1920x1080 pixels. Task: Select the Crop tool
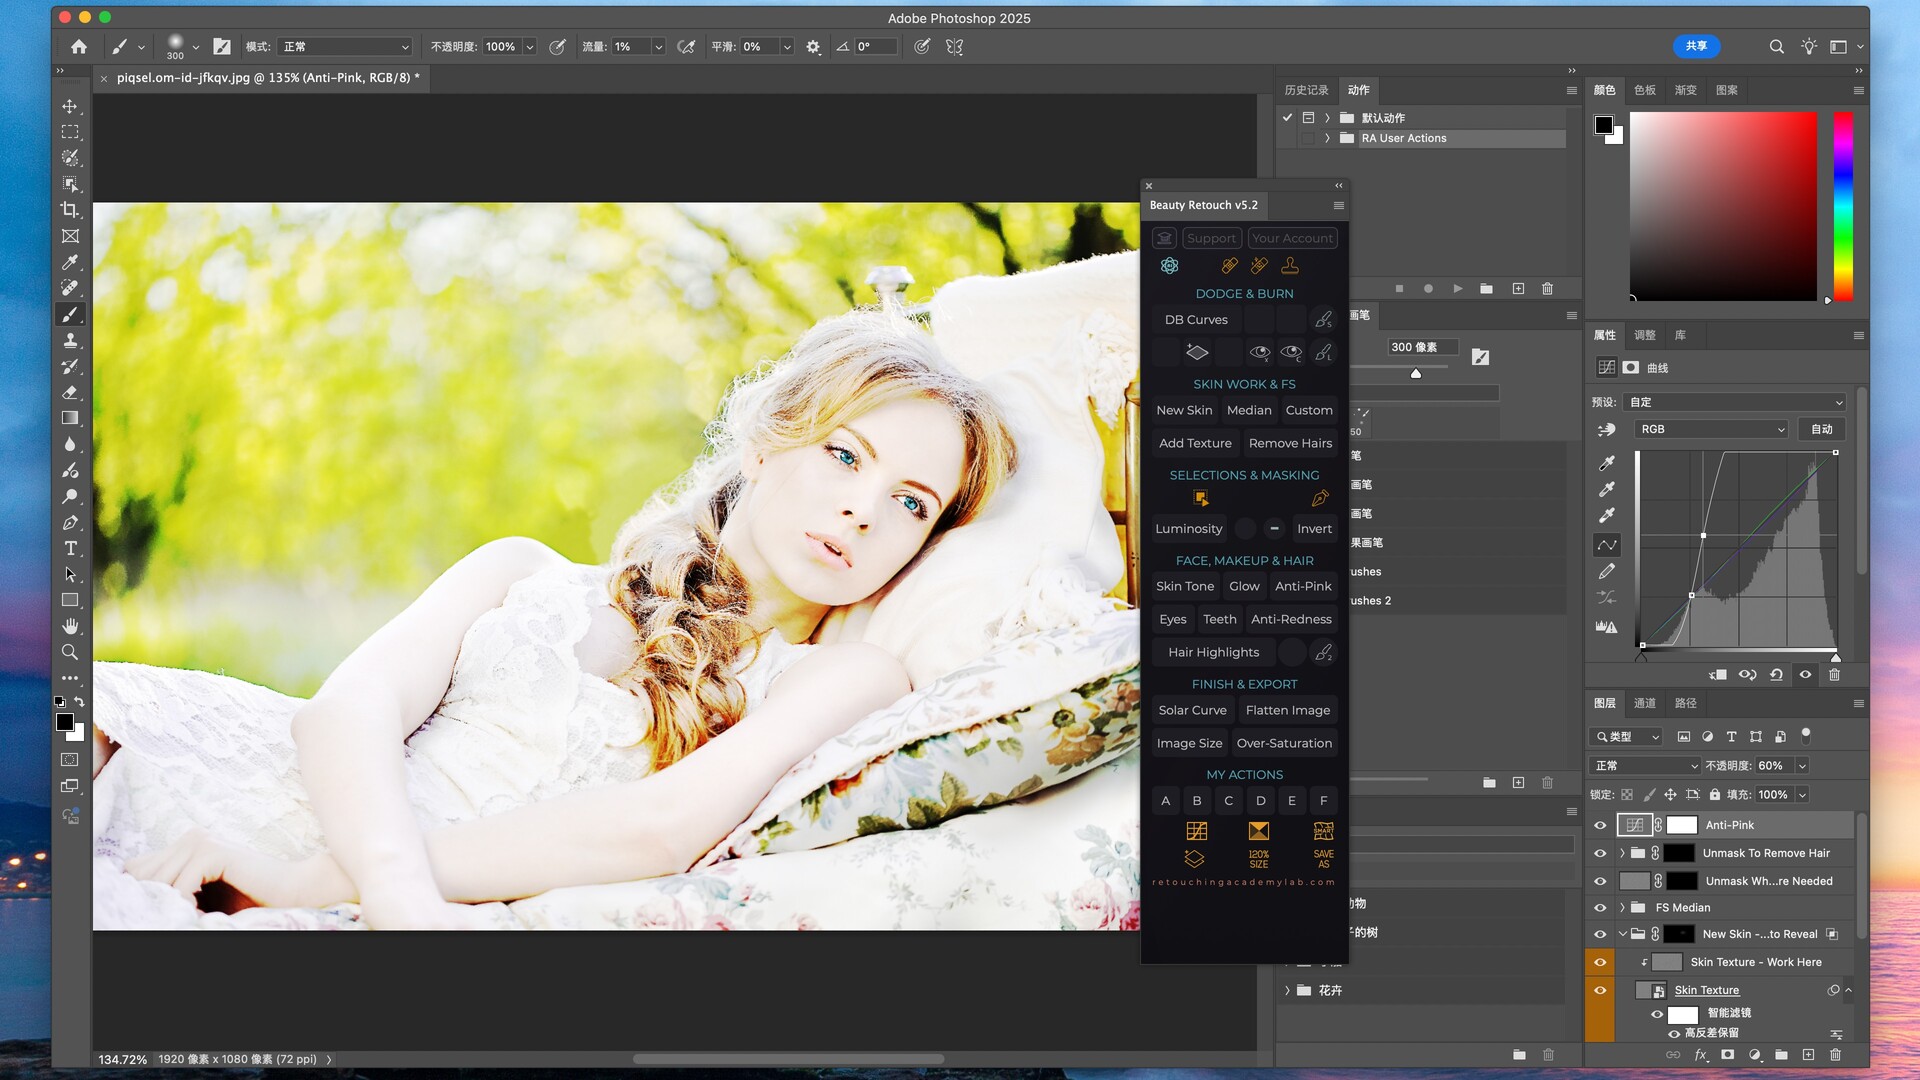(70, 210)
